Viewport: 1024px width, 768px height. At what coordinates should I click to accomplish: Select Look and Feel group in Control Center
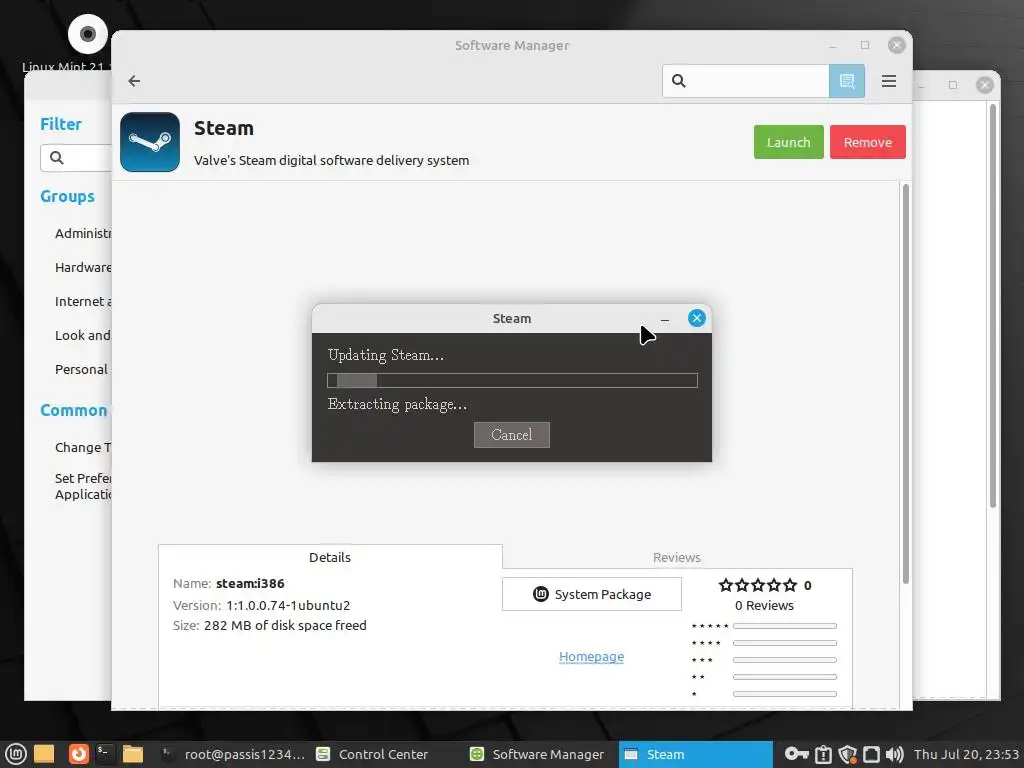[x=83, y=335]
